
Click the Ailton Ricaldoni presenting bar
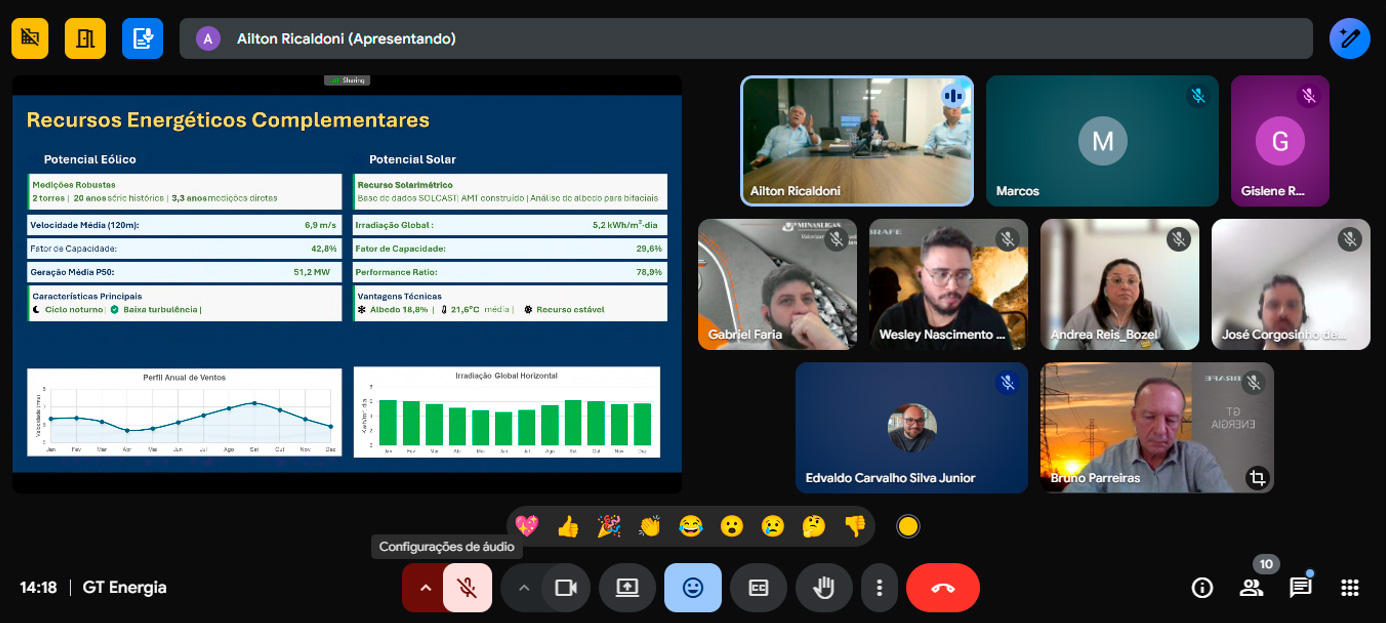(745, 39)
